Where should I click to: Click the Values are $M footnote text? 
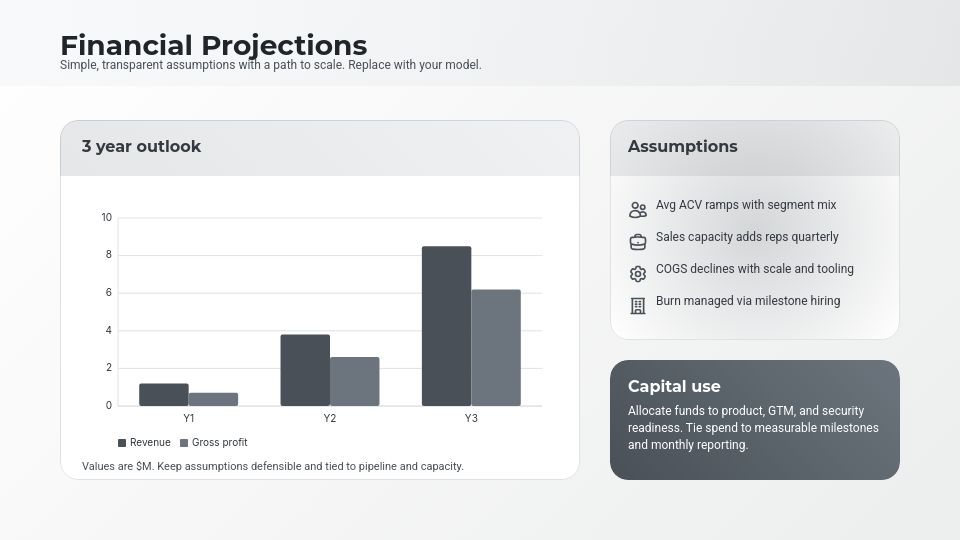tap(272, 467)
